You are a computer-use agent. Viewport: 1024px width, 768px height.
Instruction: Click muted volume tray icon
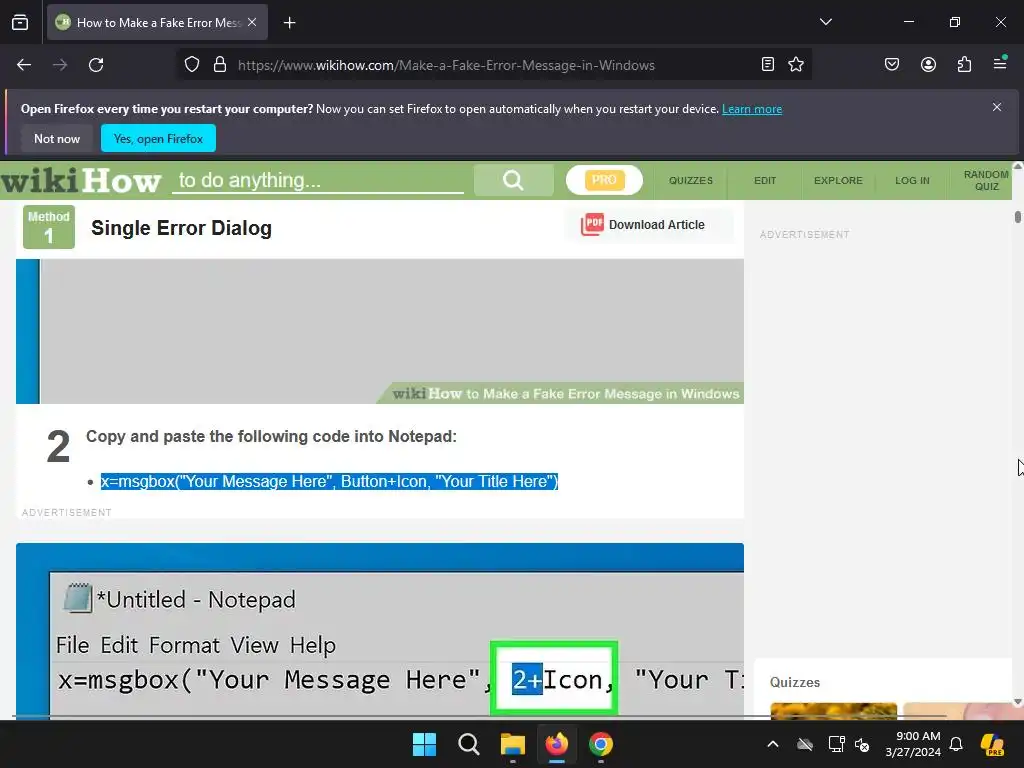tap(863, 744)
